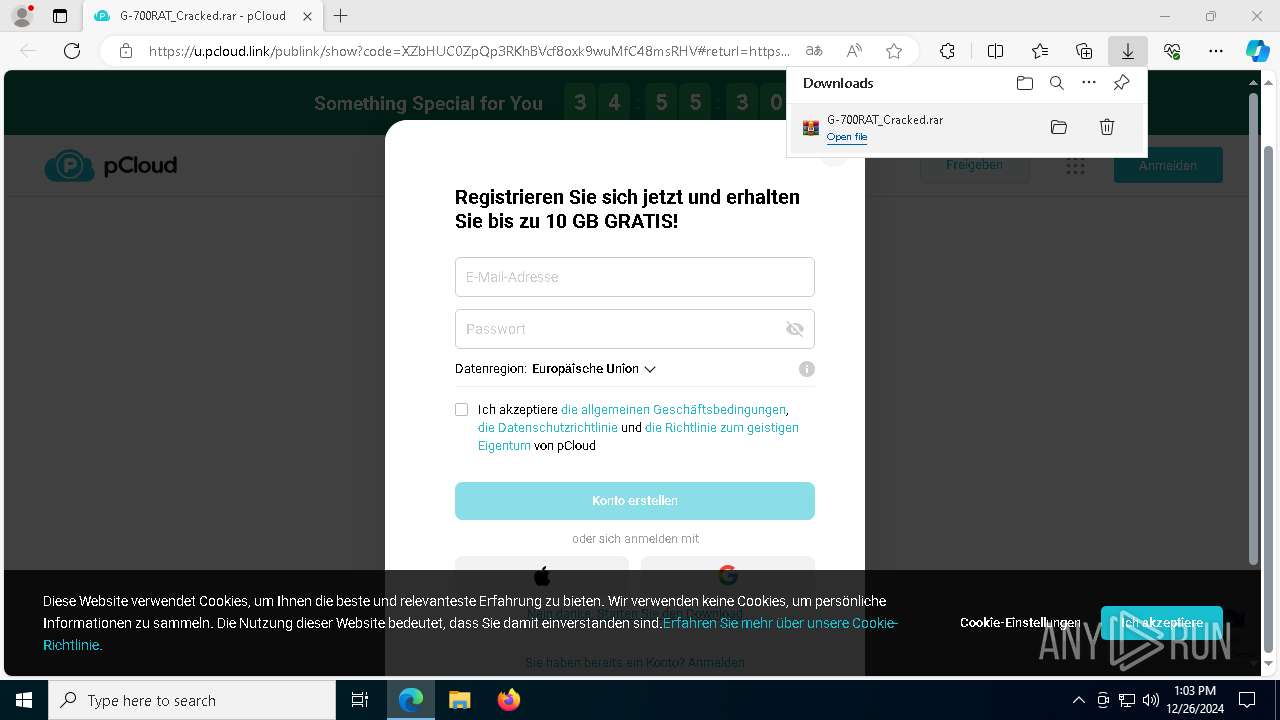Click Cookie-Einstellungen button
This screenshot has height=720, width=1280.
1020,622
